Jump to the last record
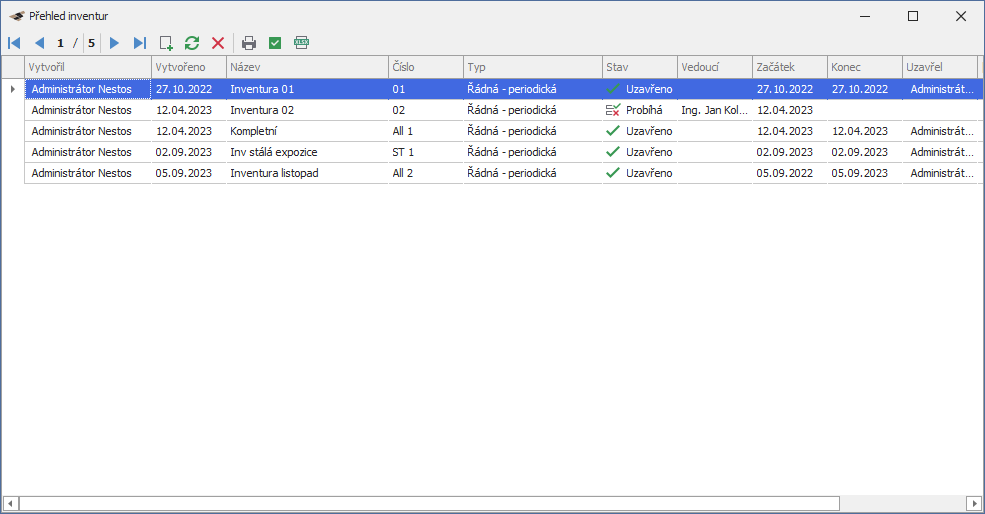 click(140, 43)
